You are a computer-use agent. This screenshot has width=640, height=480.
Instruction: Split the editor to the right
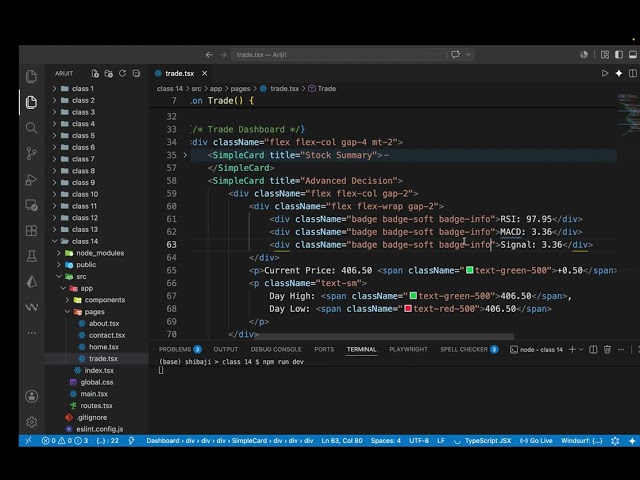pos(633,73)
